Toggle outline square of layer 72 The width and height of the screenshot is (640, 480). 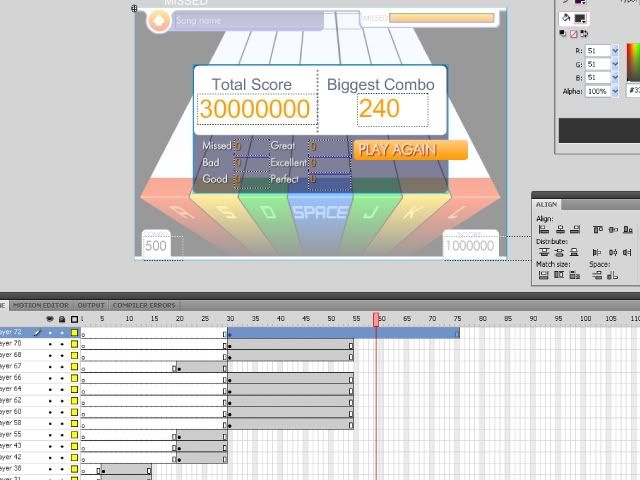click(x=74, y=333)
